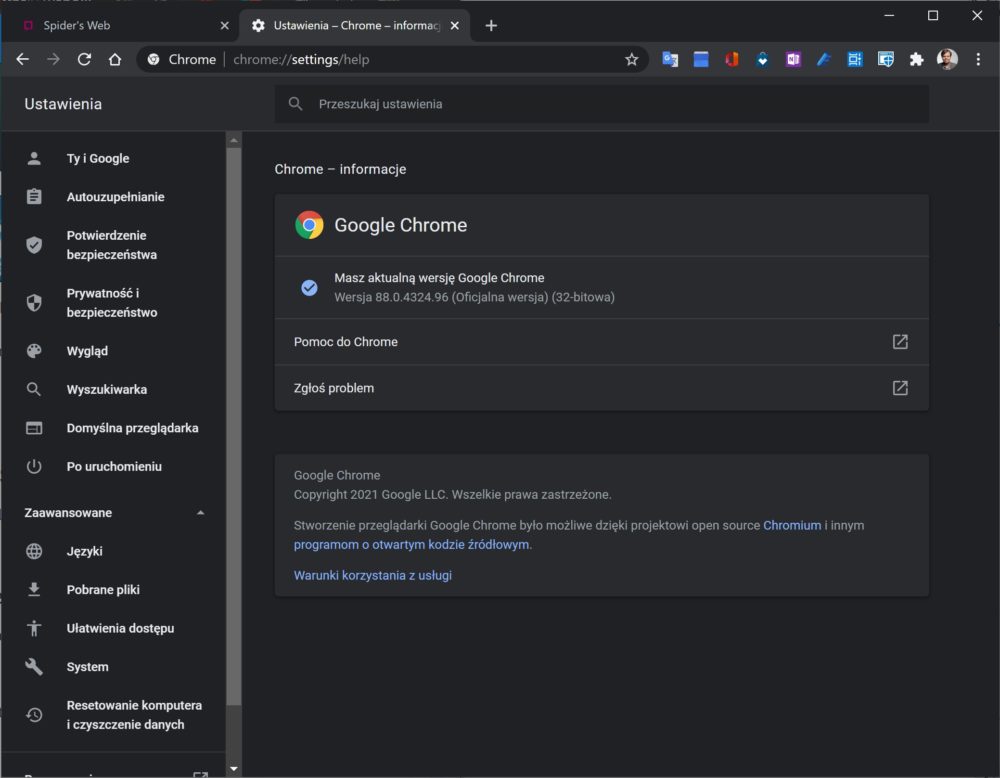Click the person icon beside Ty i Google
The height and width of the screenshot is (778, 1000).
[34, 158]
